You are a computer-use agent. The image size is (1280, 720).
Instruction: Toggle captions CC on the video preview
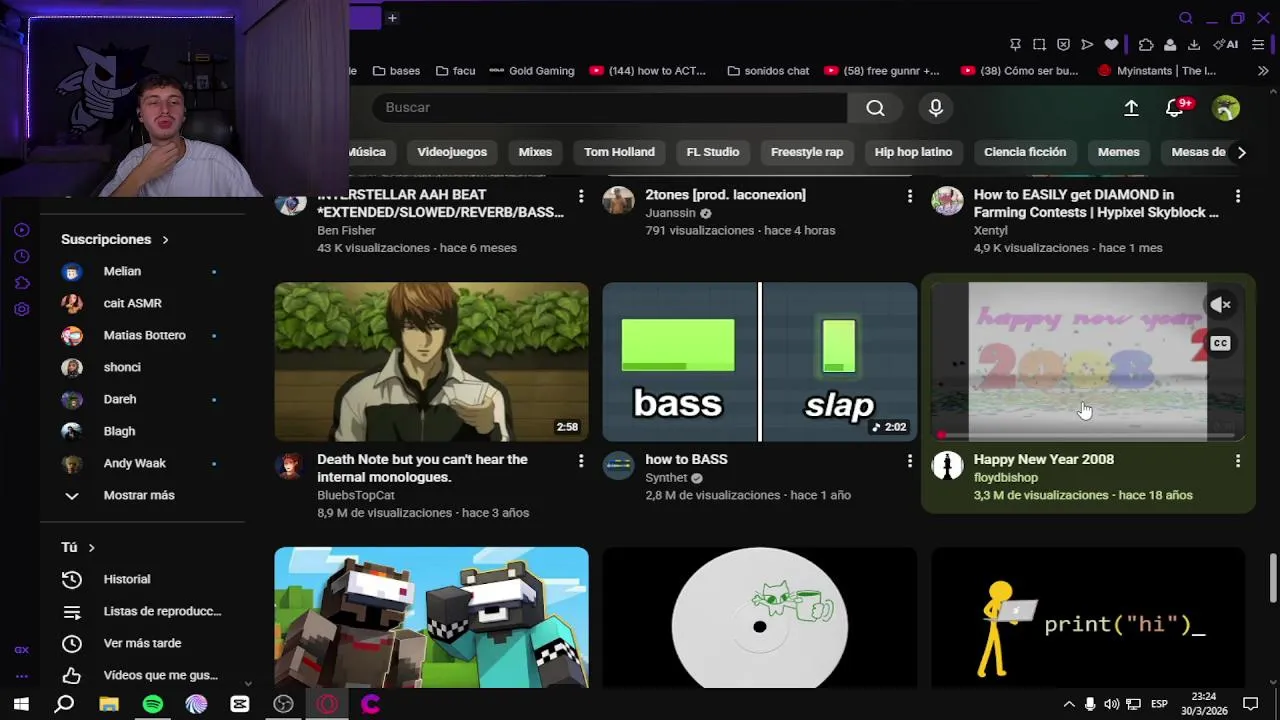(x=1220, y=343)
